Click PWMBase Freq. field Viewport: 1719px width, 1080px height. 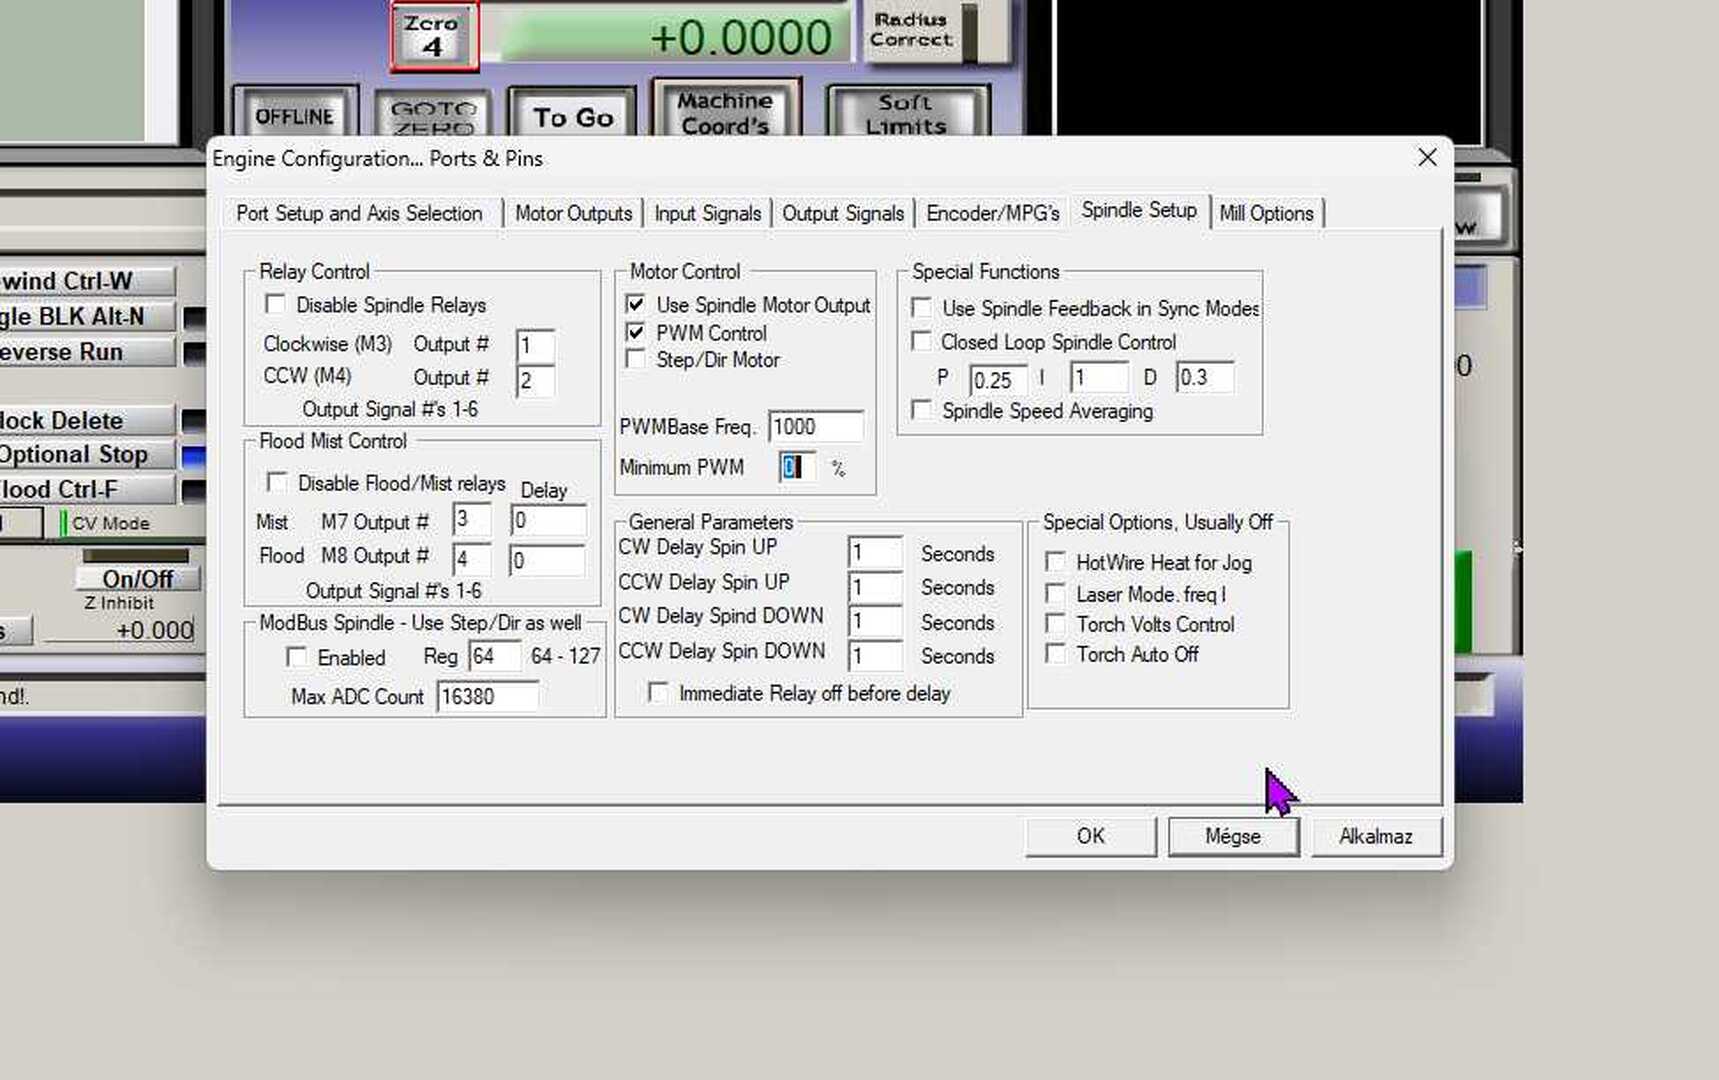point(815,426)
